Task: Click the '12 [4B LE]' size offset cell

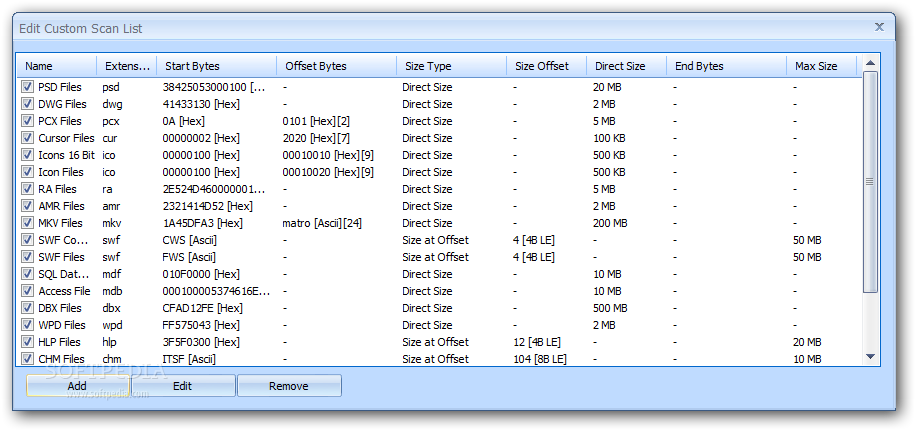Action: 537,342
